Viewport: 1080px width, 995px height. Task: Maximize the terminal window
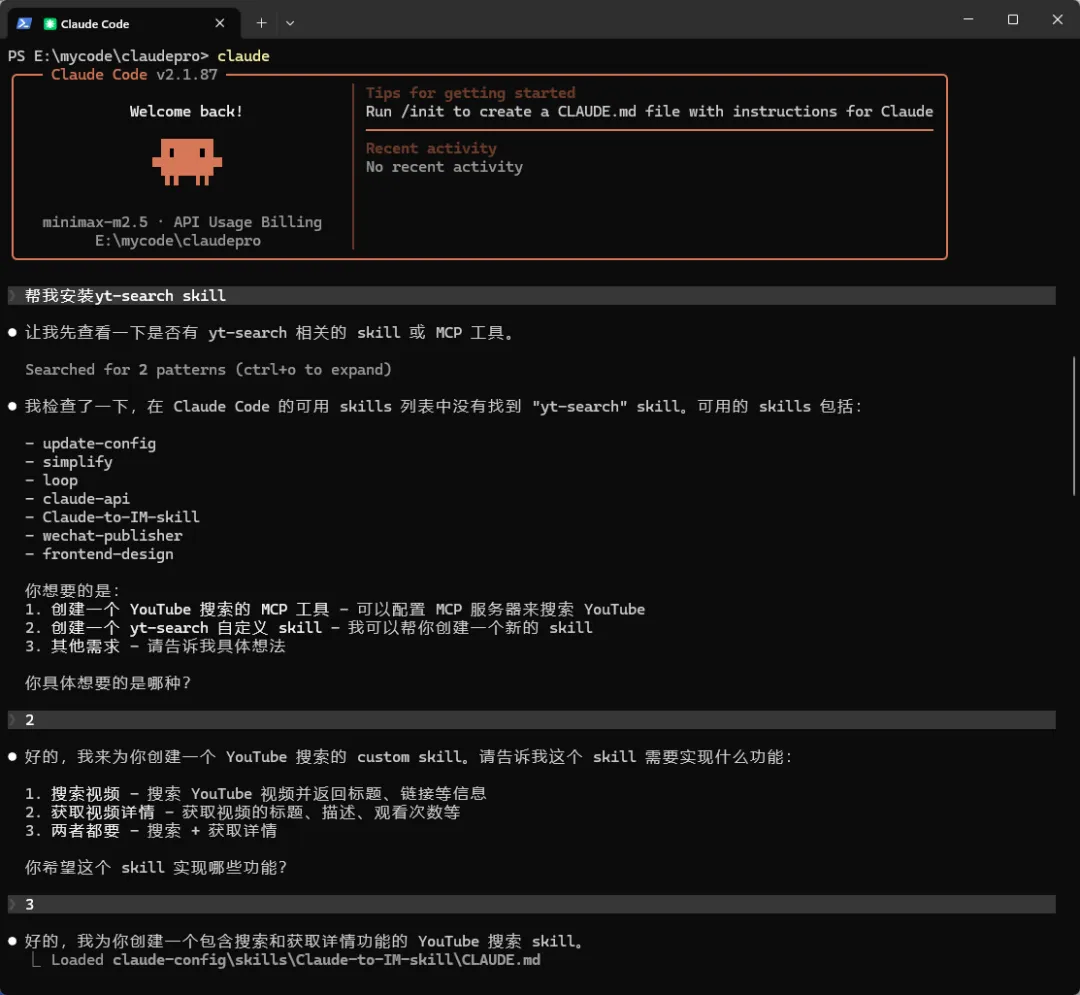1013,20
